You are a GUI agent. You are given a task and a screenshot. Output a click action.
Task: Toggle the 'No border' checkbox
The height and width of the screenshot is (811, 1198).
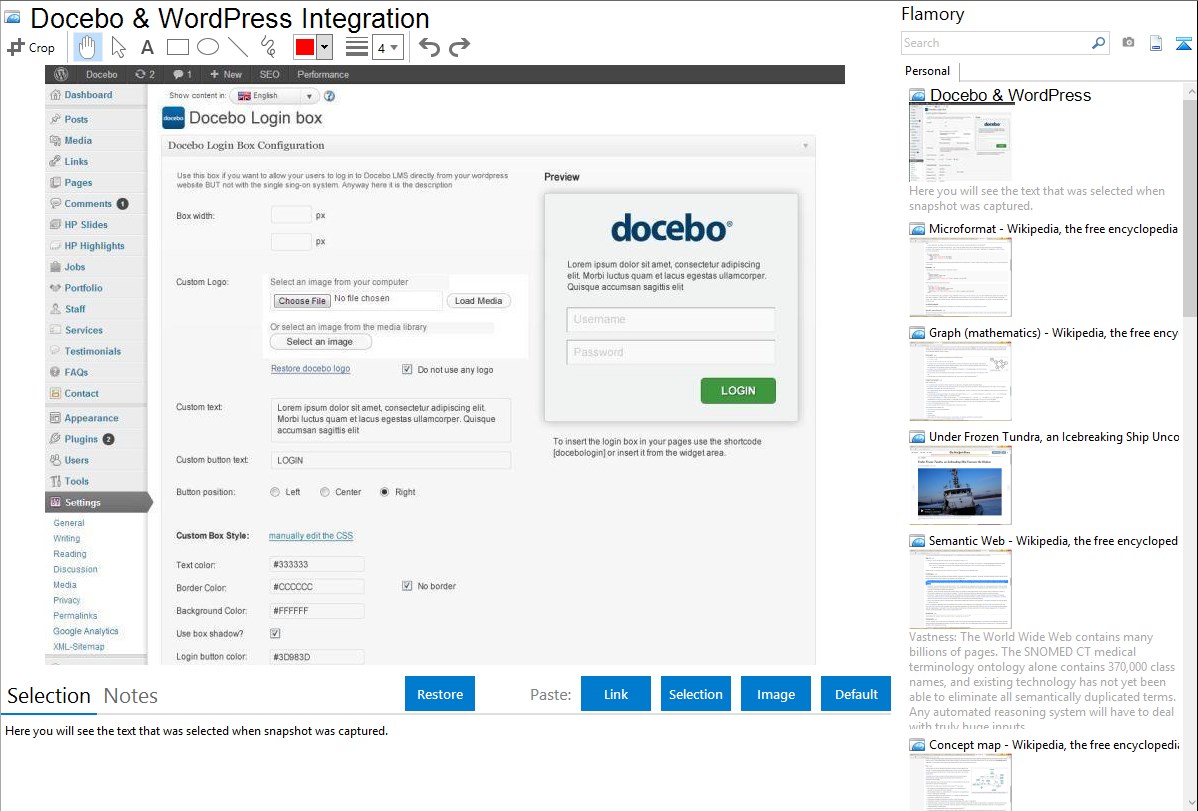tap(407, 586)
